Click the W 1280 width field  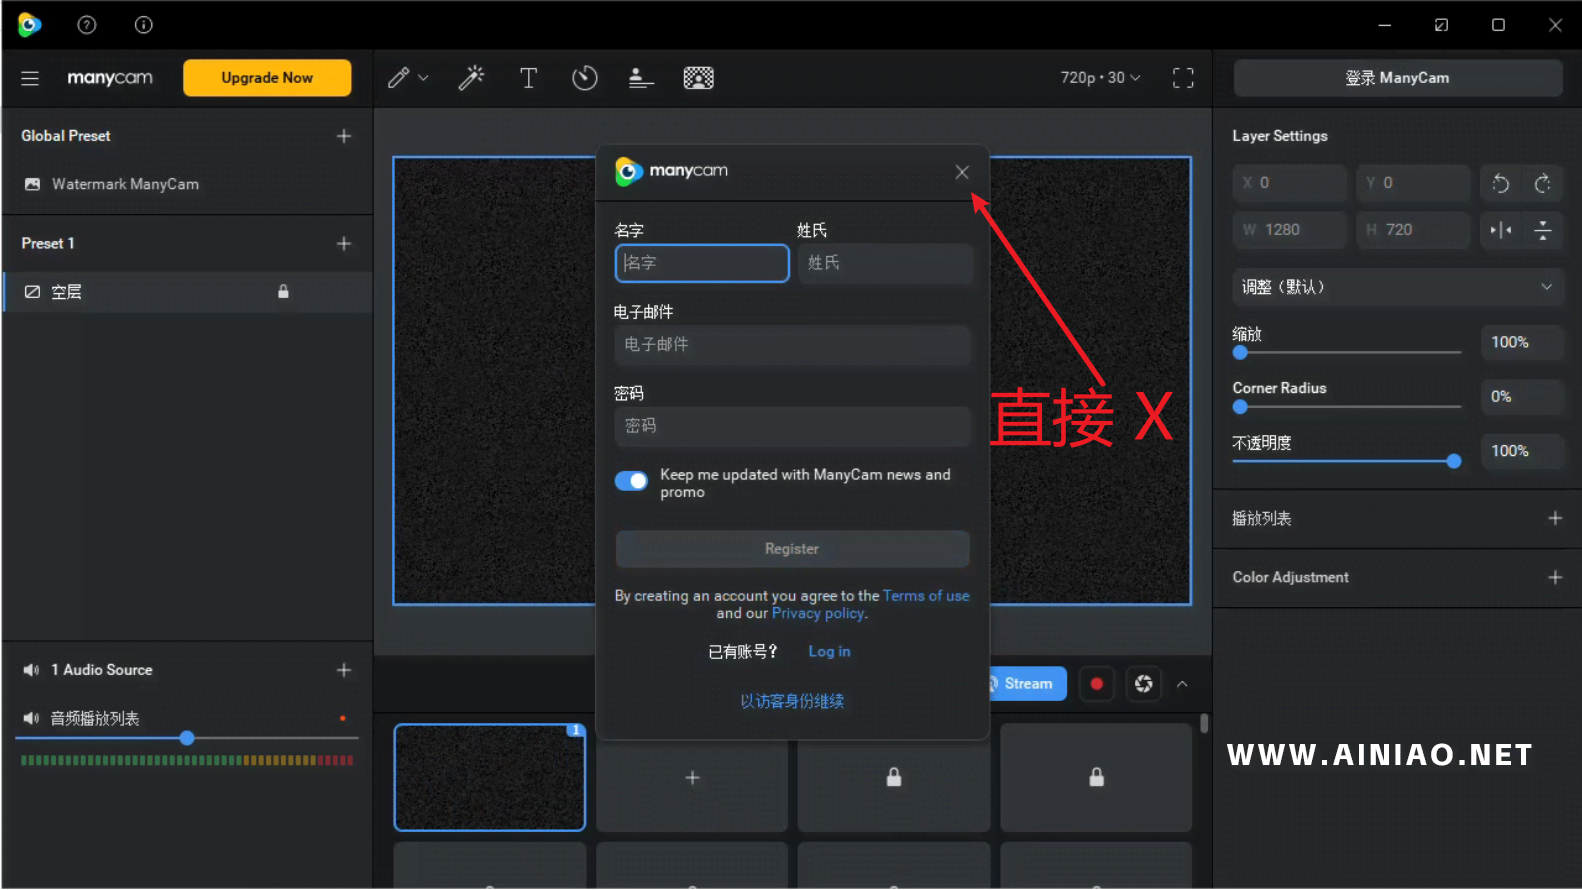click(1291, 230)
